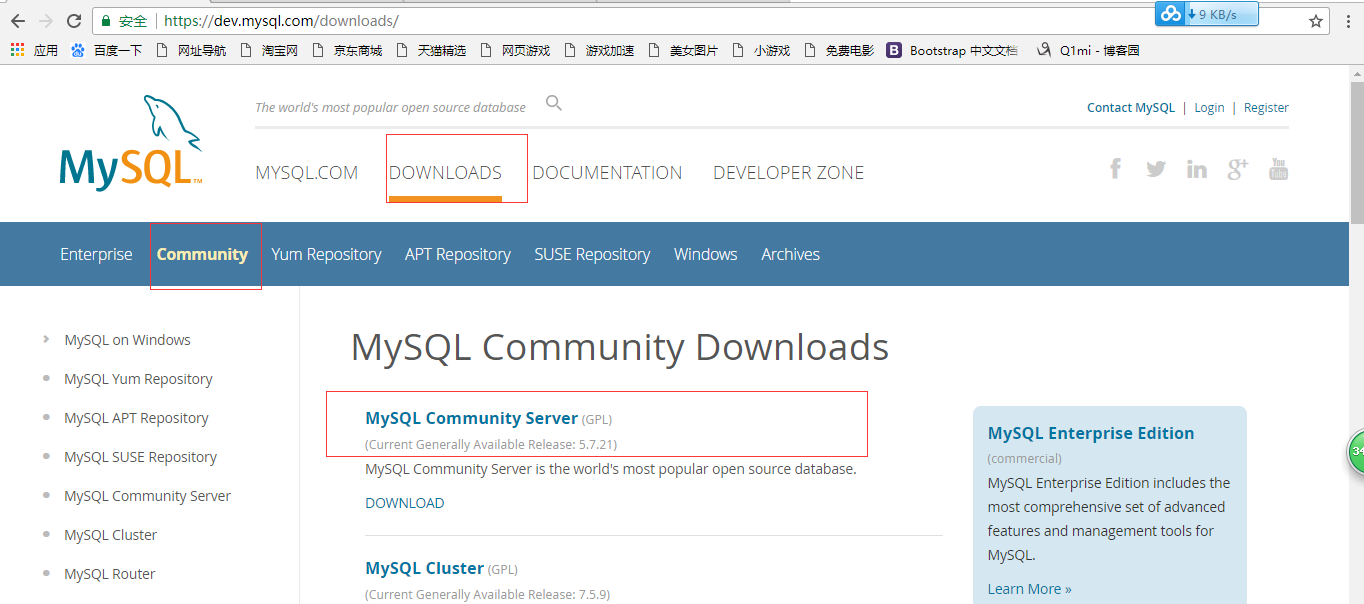Viewport: 1364px width, 604px height.
Task: Select the DOCUMENTATION top menu item
Action: click(607, 173)
